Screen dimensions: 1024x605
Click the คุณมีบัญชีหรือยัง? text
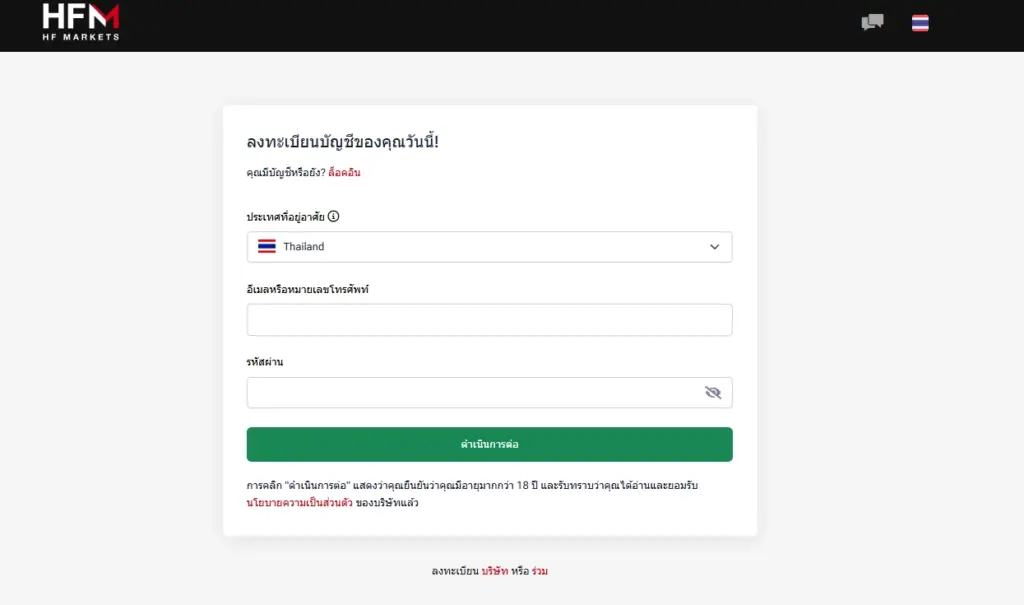(x=286, y=173)
